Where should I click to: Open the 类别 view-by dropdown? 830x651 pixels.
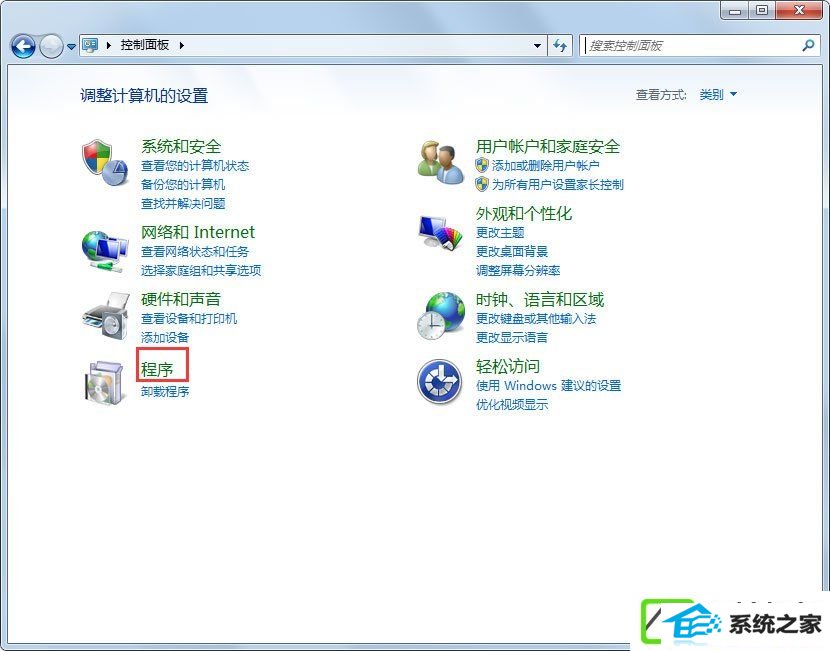tap(718, 95)
